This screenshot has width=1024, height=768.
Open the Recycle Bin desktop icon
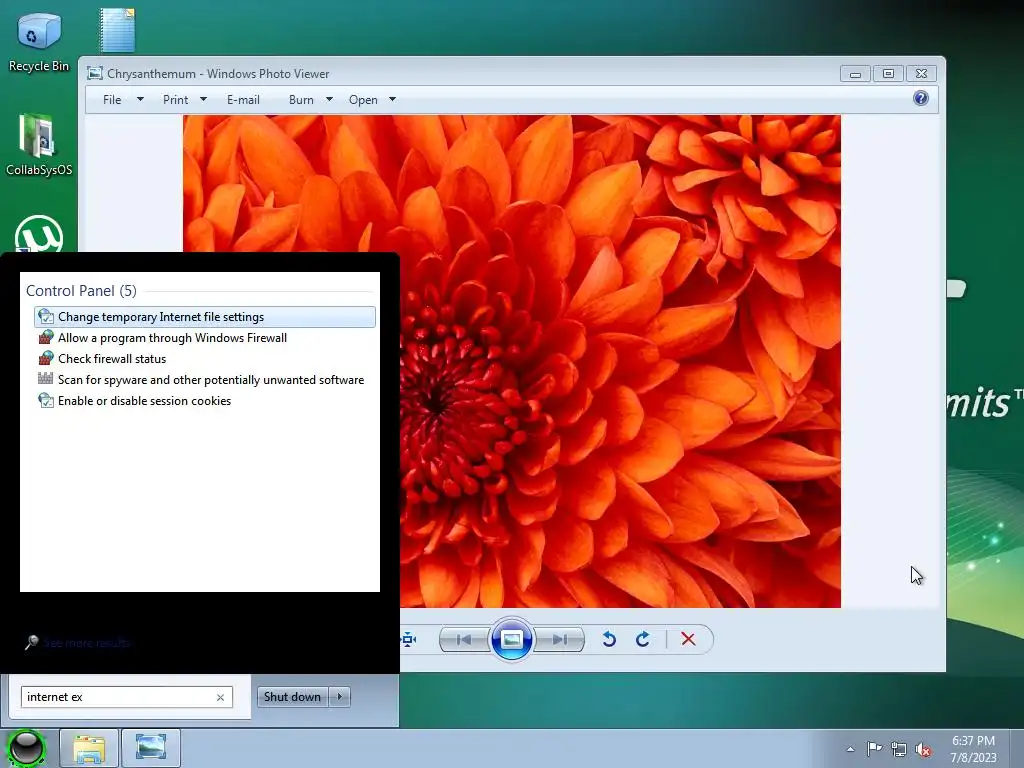tap(39, 42)
